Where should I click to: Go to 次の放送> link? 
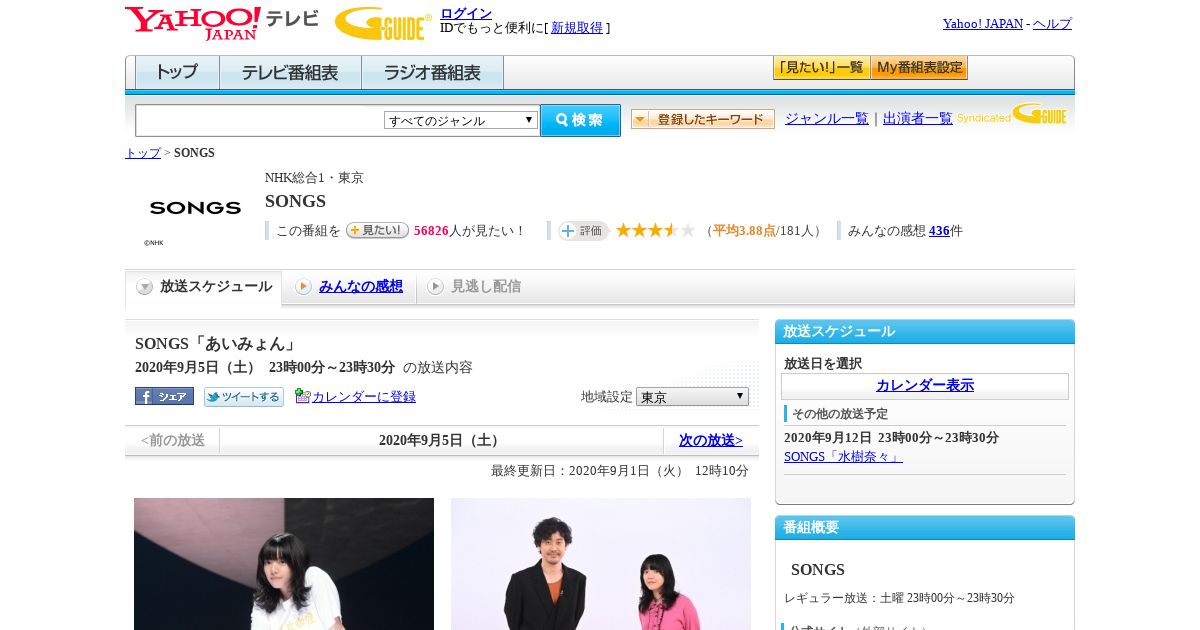[x=711, y=441]
